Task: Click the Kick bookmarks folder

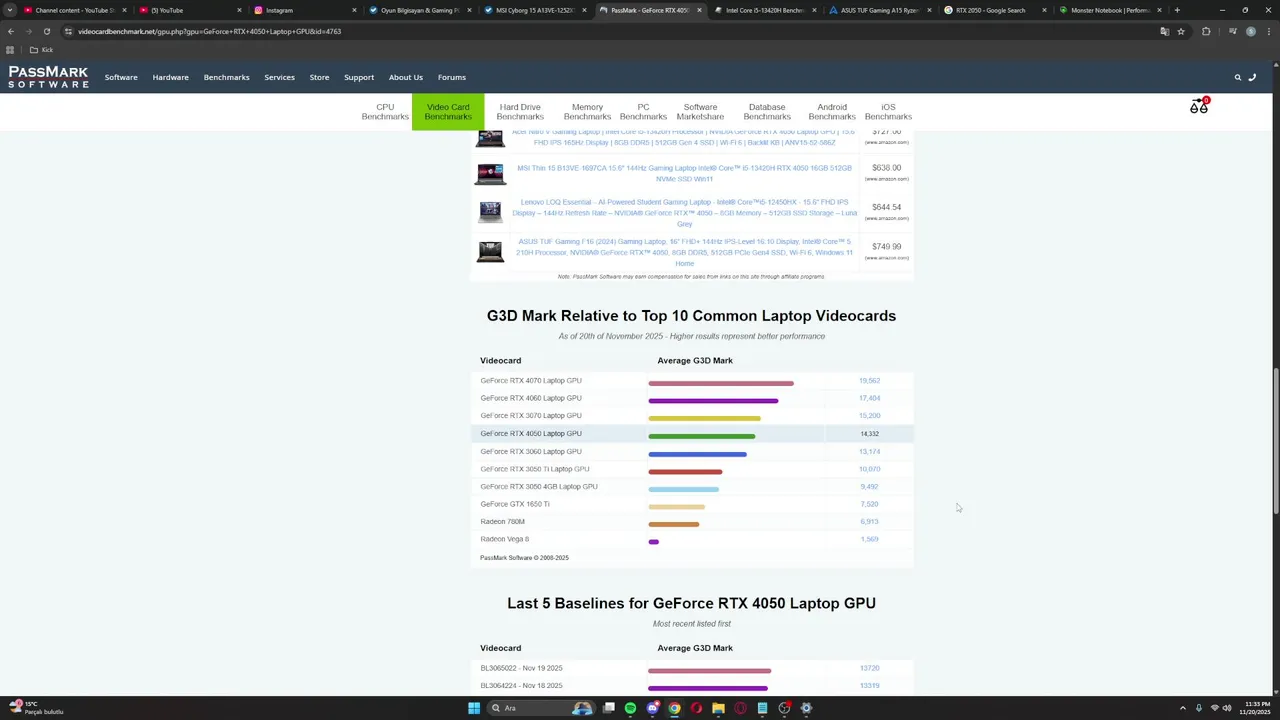Action: [41, 50]
